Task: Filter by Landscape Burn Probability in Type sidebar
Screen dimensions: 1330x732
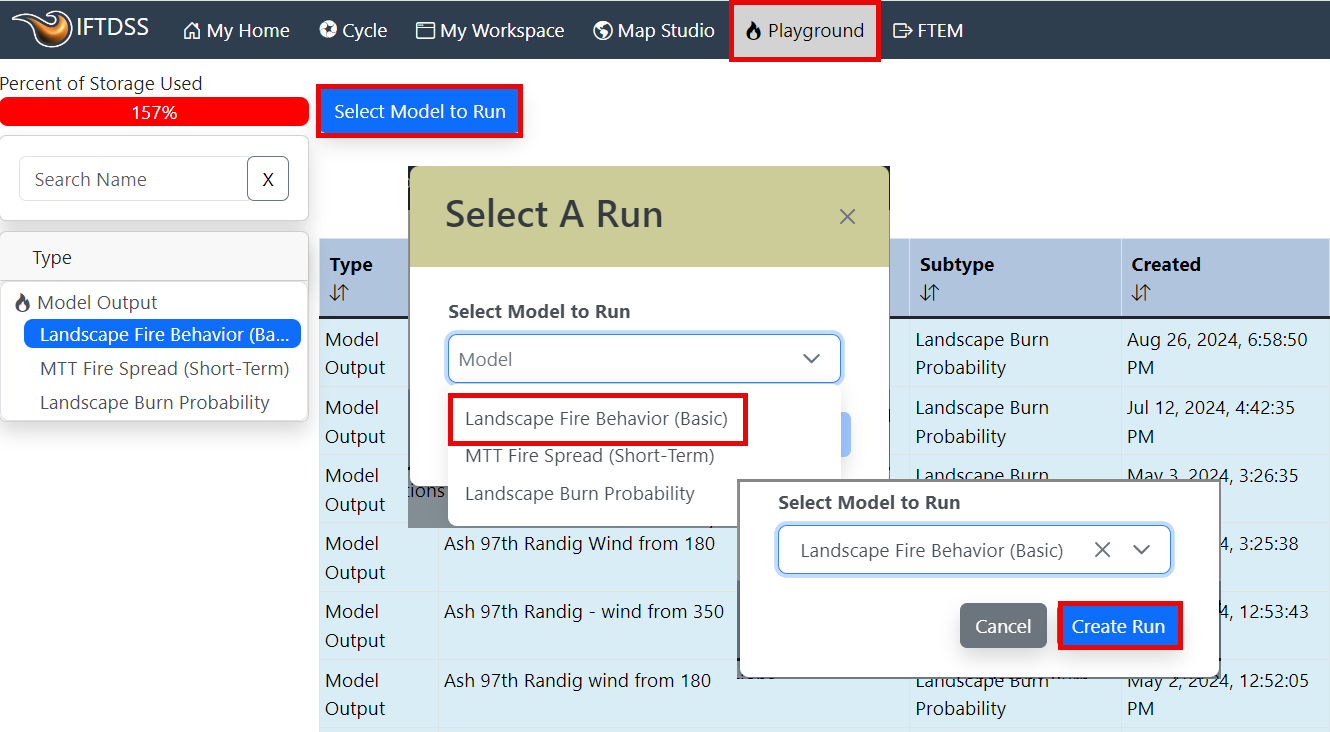Action: 155,403
